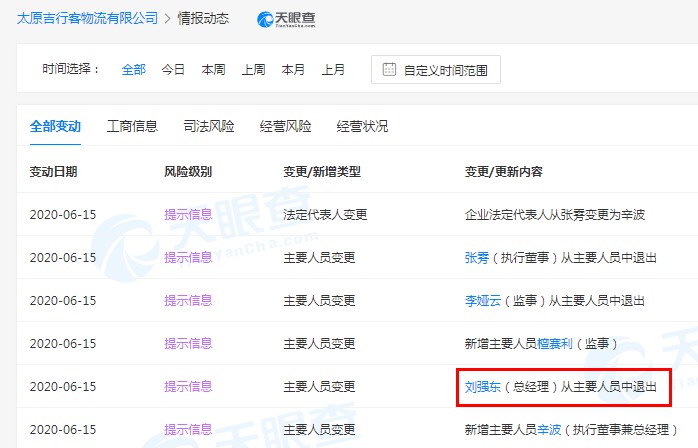Click 提示信息 in the 法定代表人变更 row
Screen dimensions: 698x448
[188, 215]
